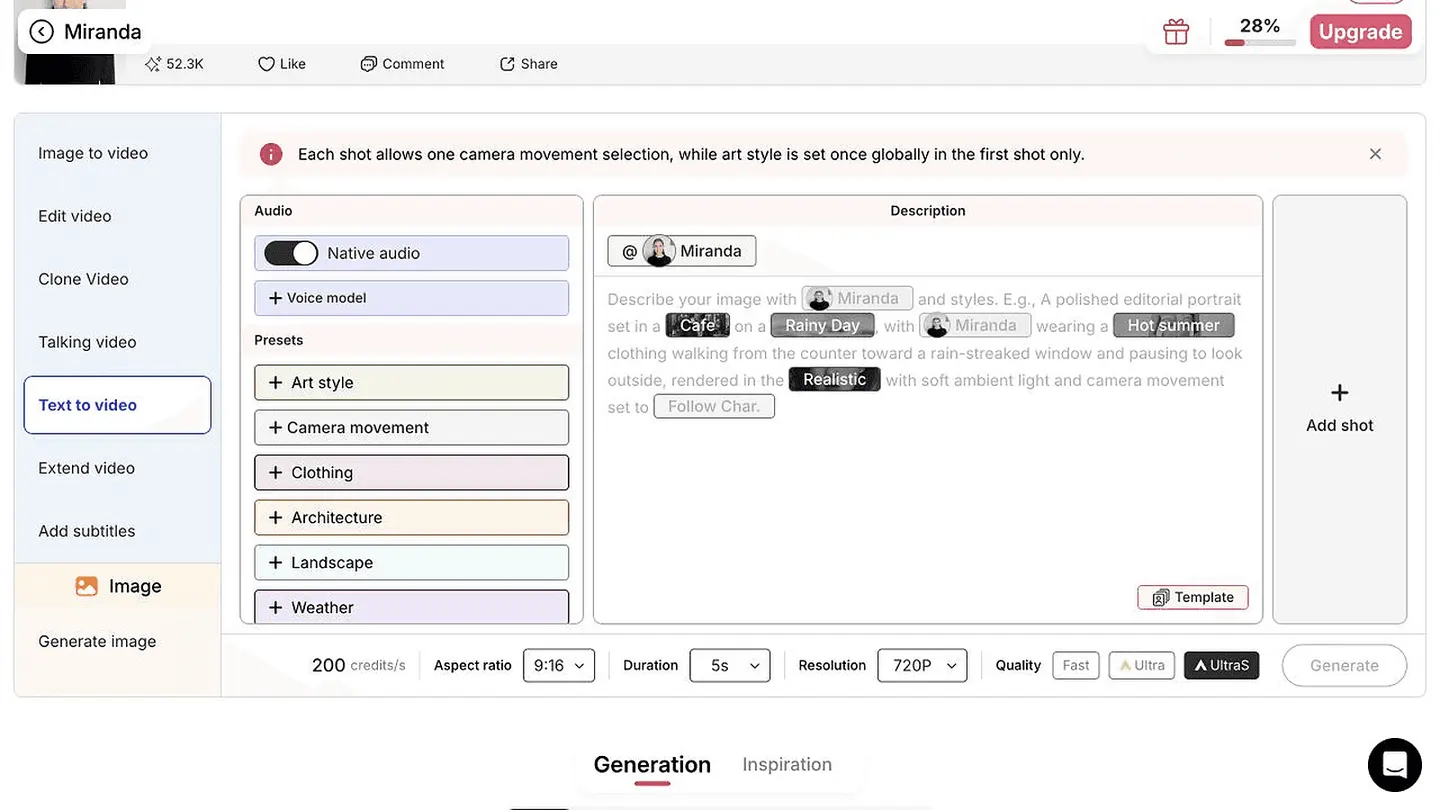Open Clone Video mode
The height and width of the screenshot is (810, 1440).
(83, 279)
